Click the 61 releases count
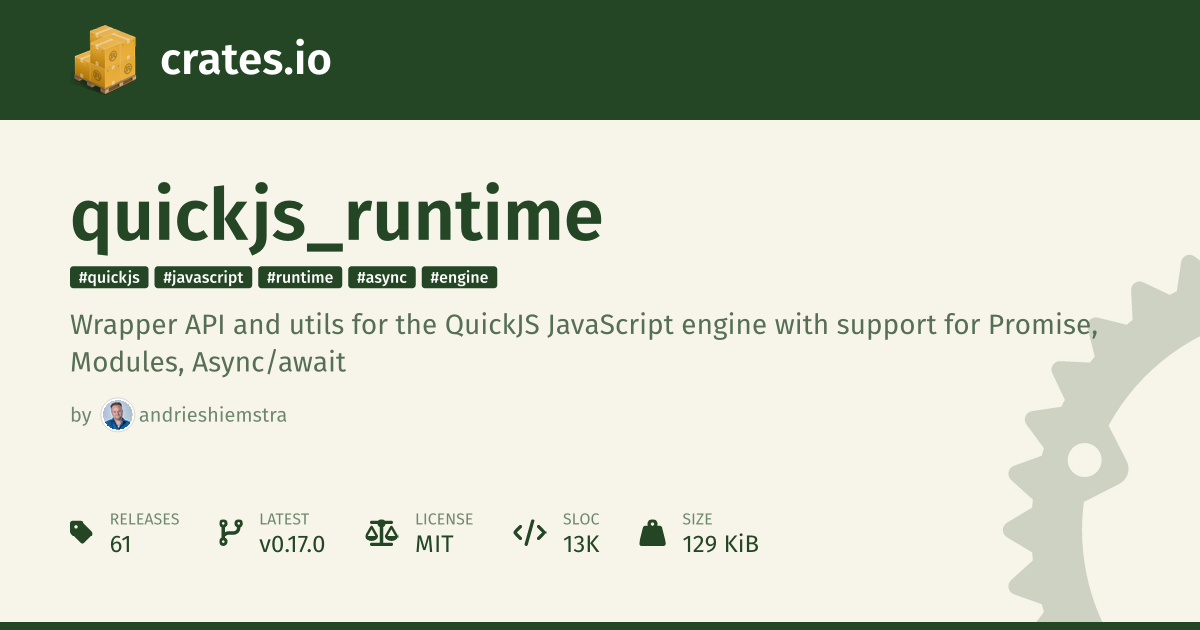 point(121,544)
